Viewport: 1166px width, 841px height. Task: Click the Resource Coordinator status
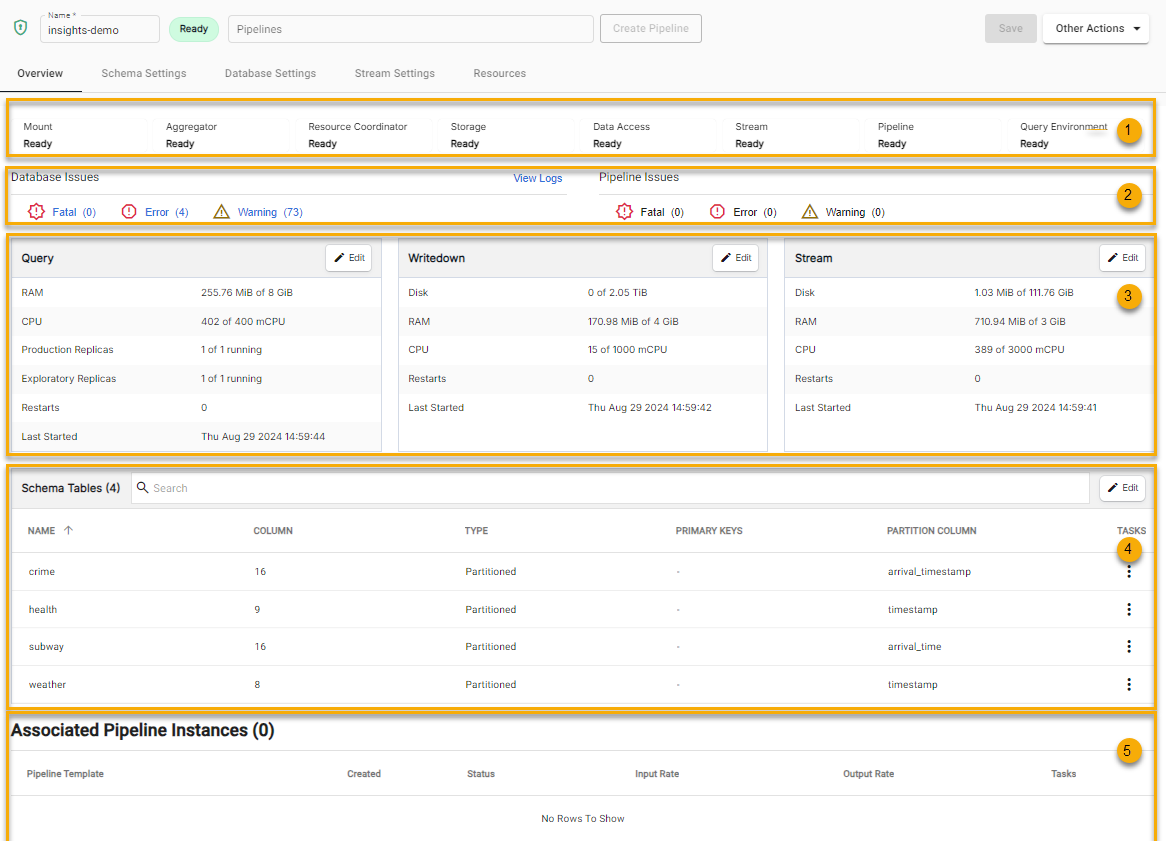click(x=322, y=144)
